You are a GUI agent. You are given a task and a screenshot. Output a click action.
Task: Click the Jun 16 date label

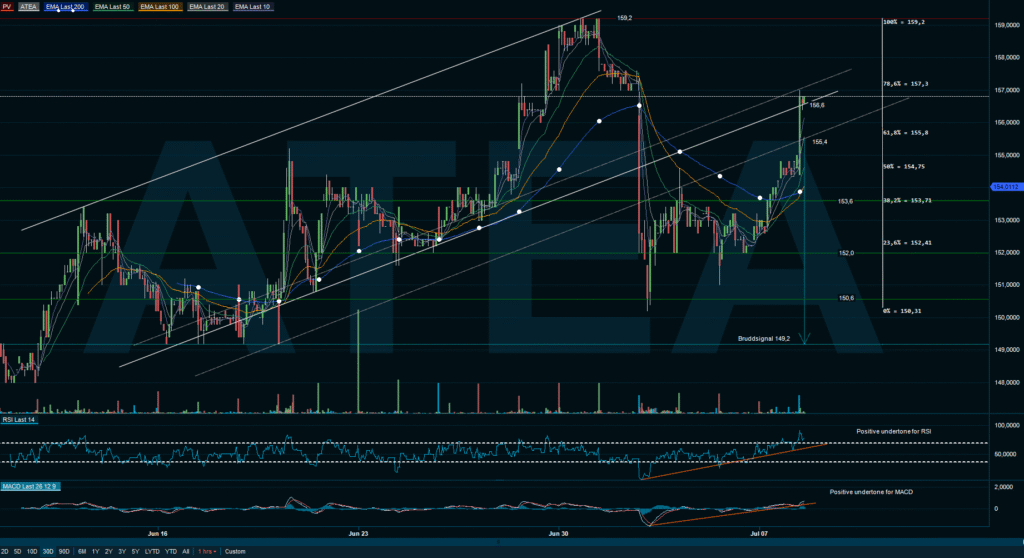pos(157,534)
